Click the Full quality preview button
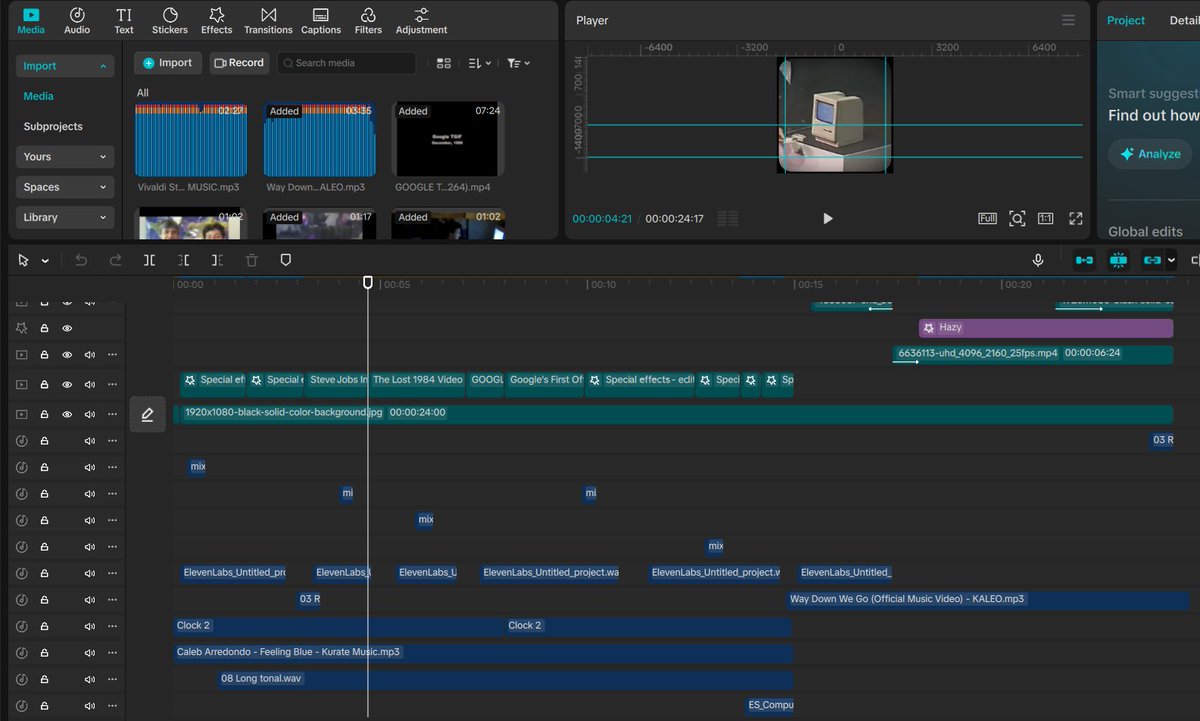The image size is (1200, 721). click(987, 218)
